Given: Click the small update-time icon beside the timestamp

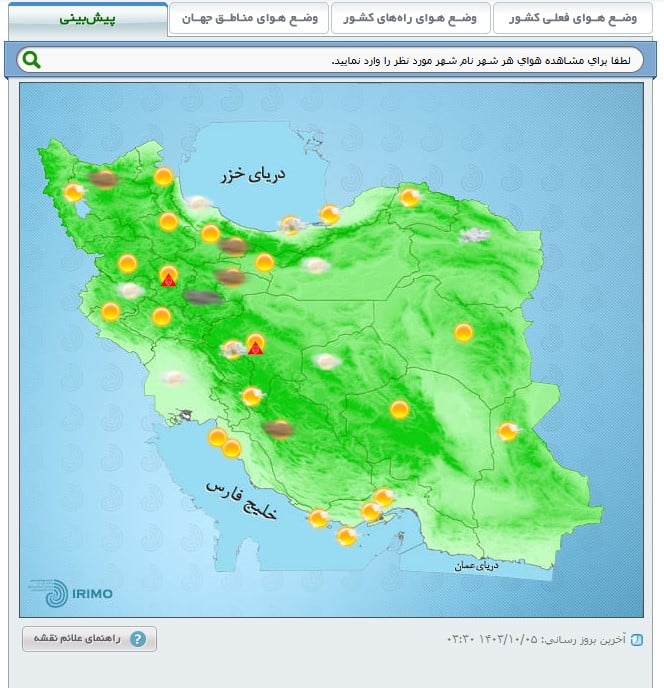Looking at the screenshot, I should point(637,640).
